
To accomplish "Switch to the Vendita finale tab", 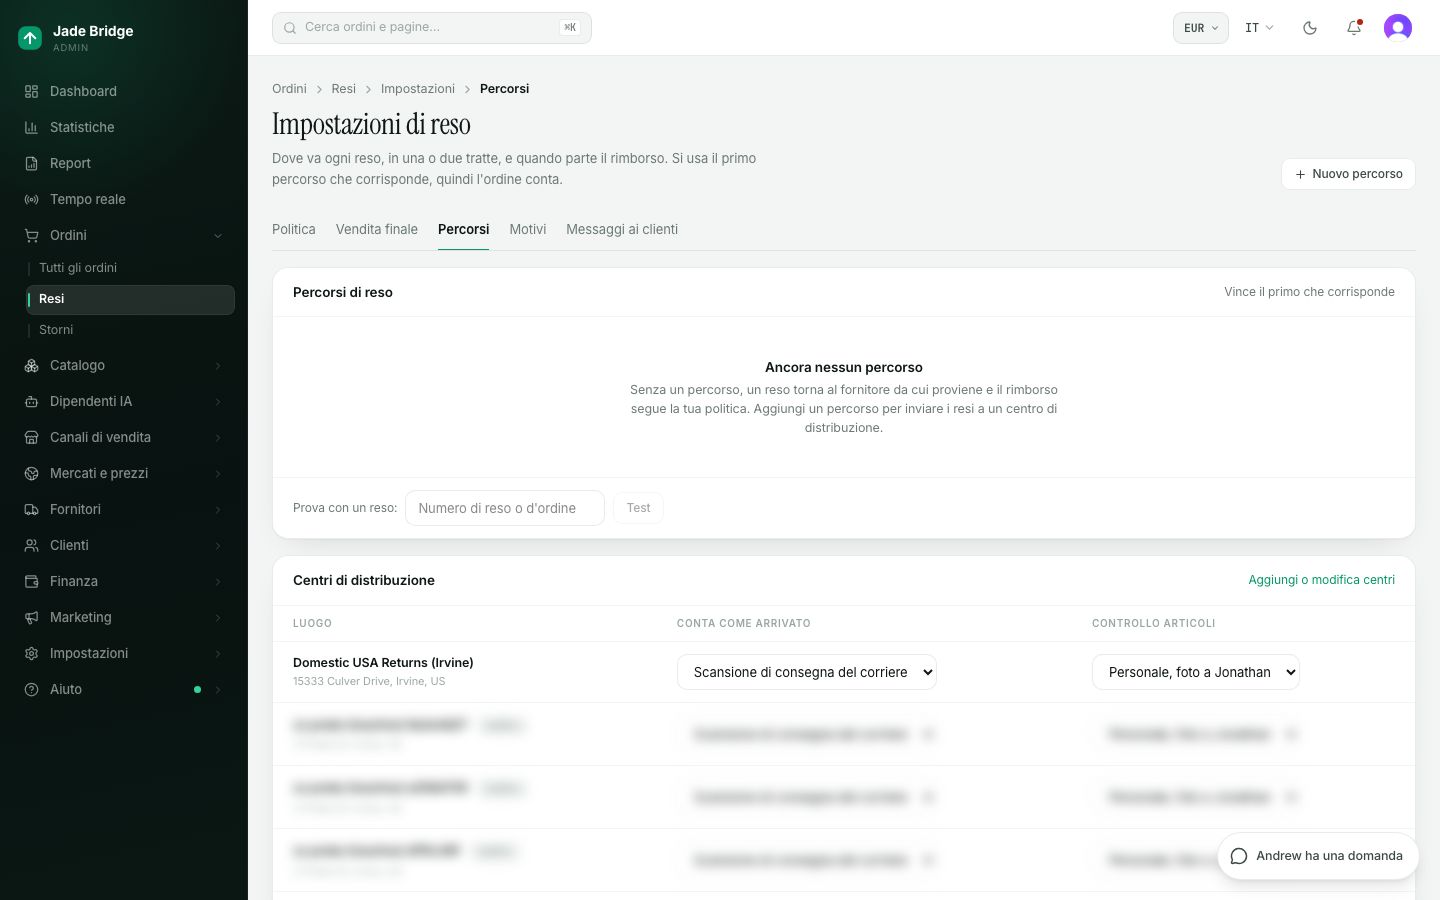I will (x=377, y=229).
